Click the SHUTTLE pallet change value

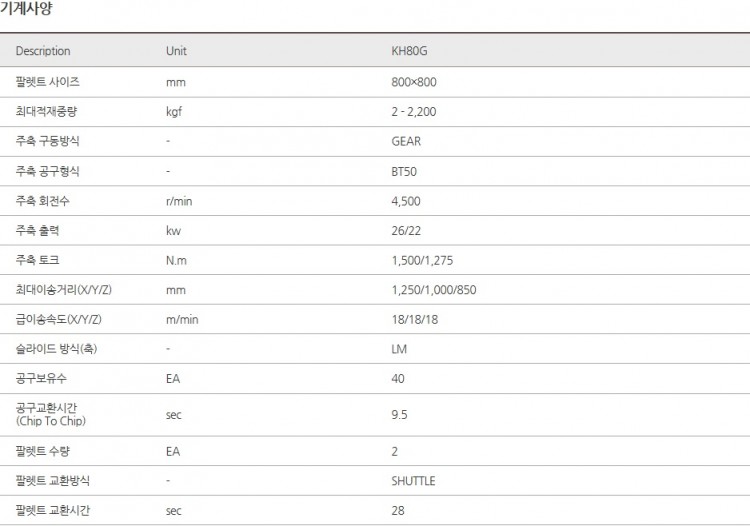(413, 481)
